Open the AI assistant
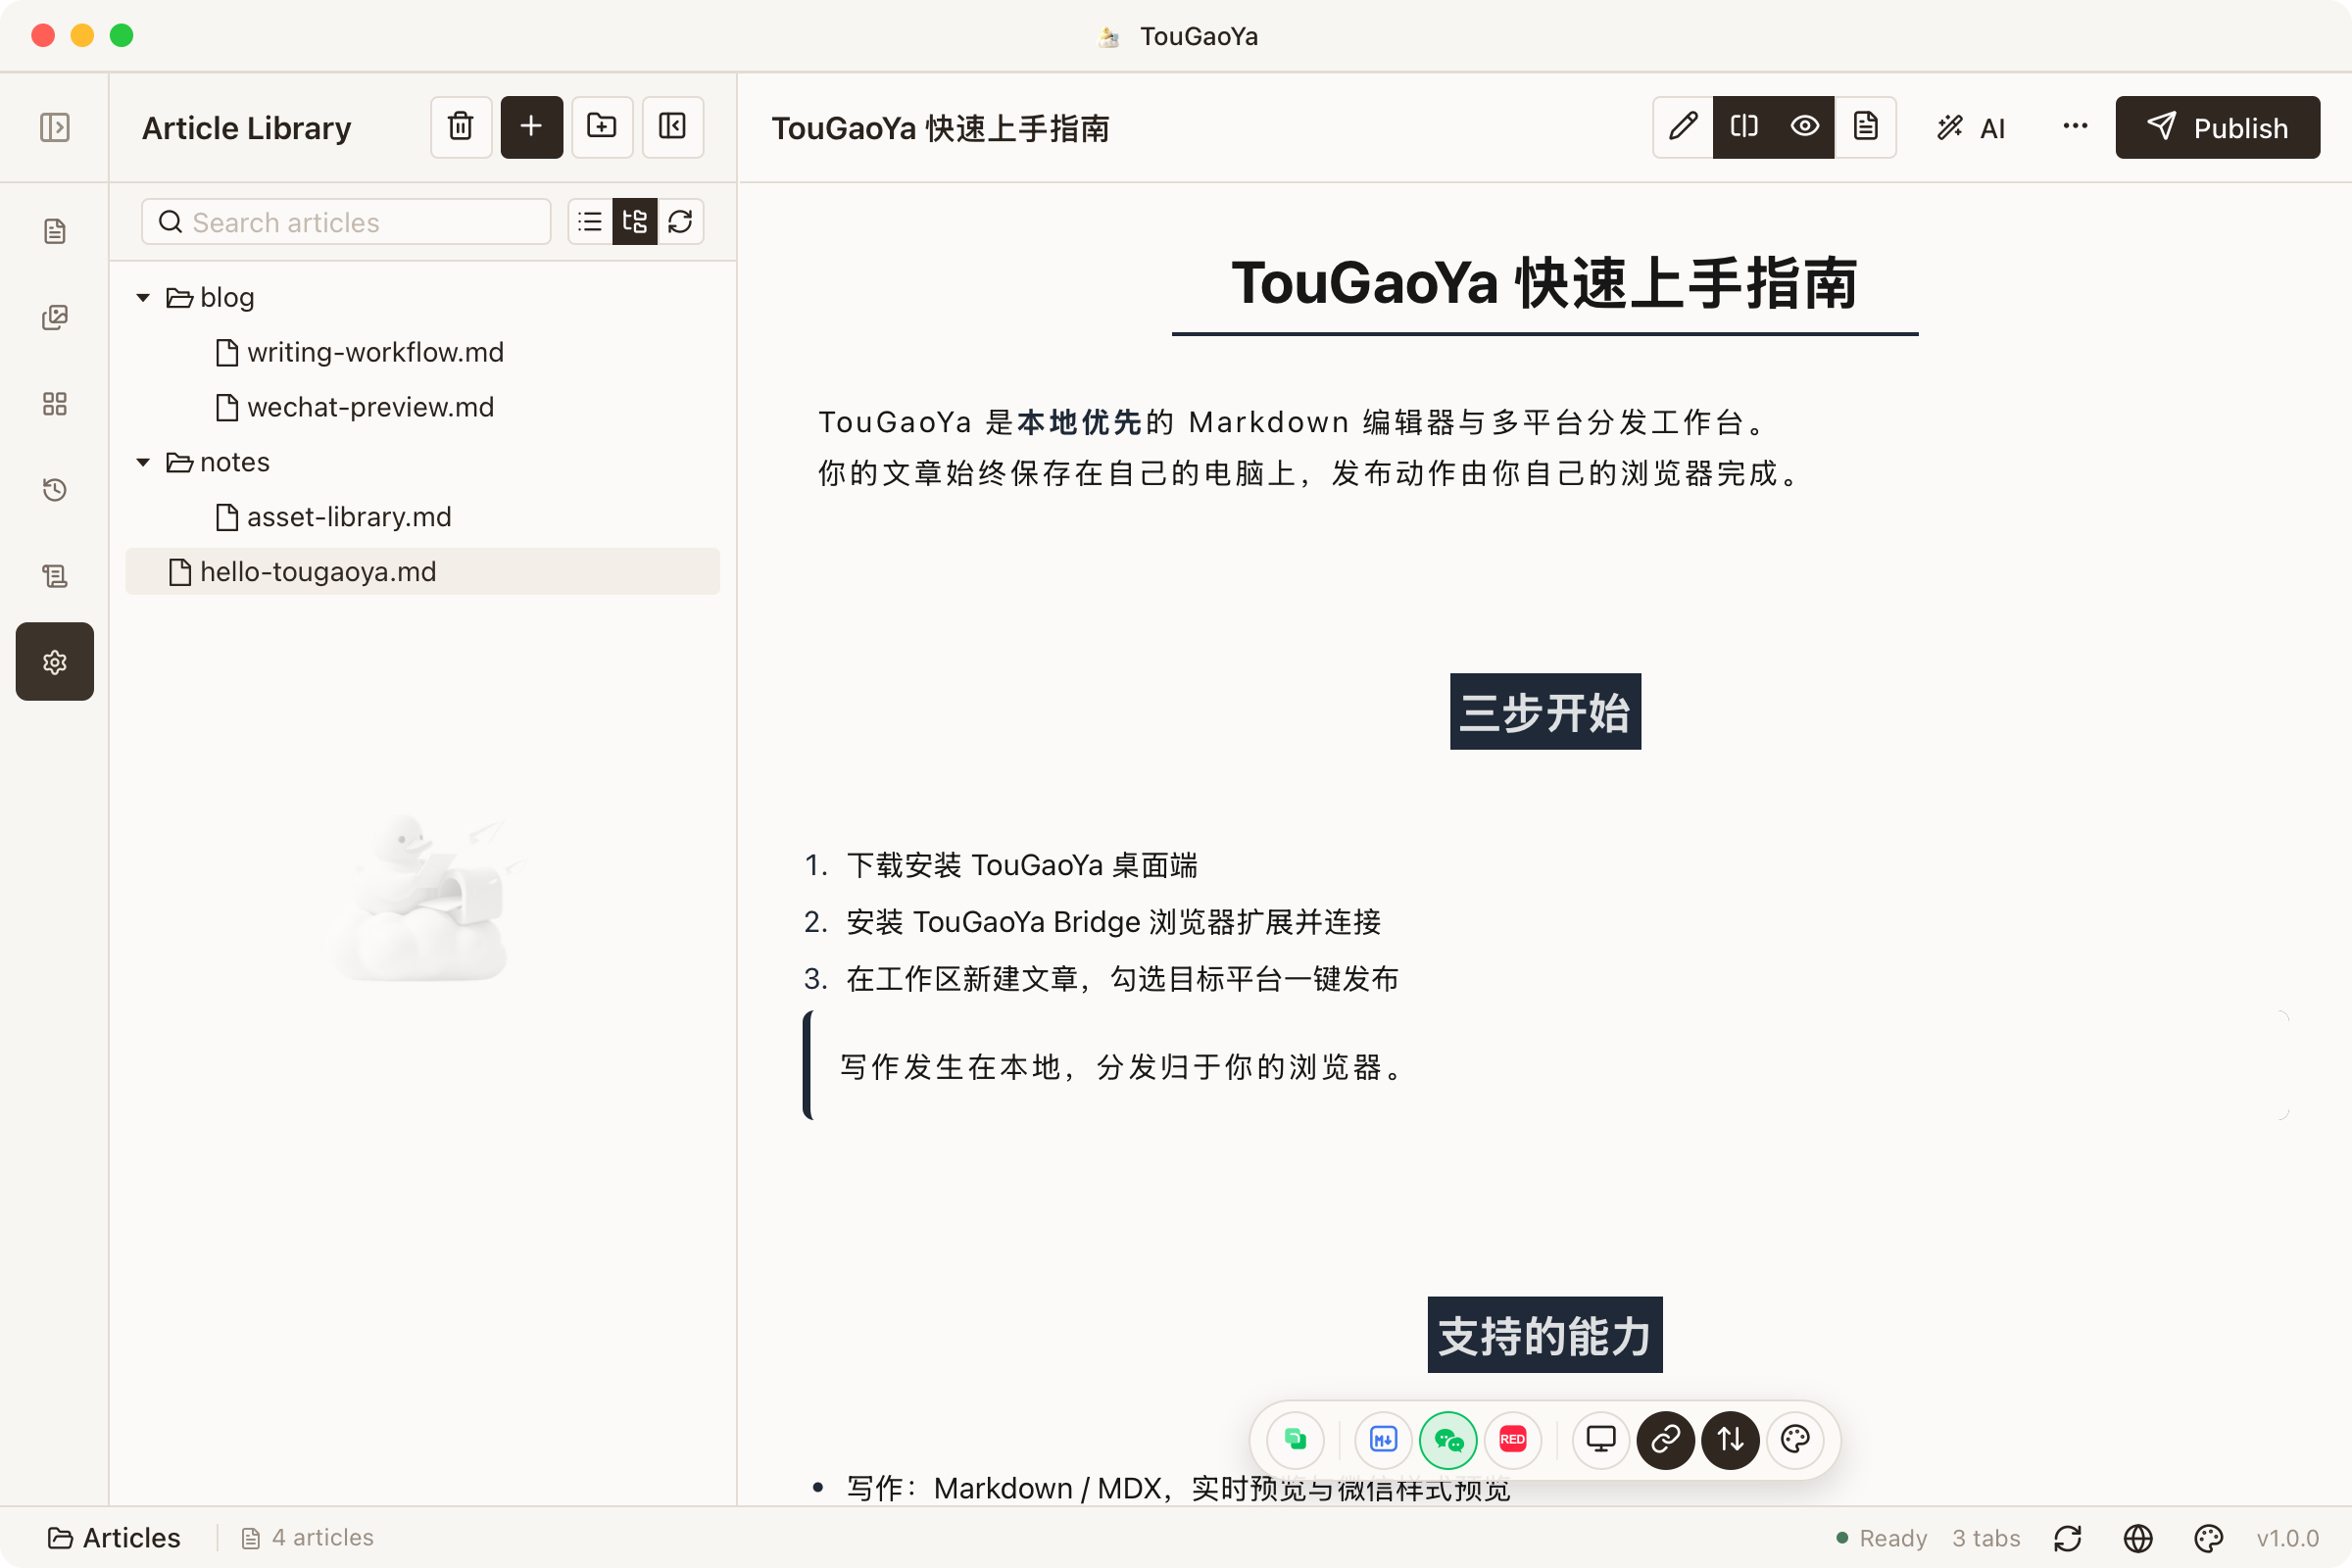 pyautogui.click(x=1971, y=128)
